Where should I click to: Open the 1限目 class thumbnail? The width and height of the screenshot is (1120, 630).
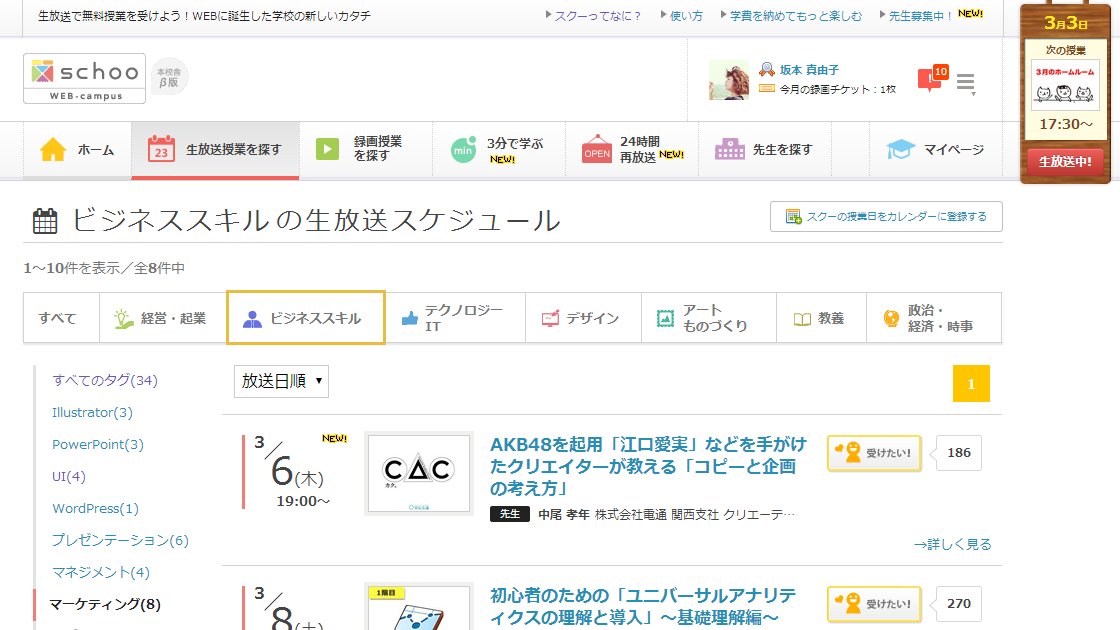pos(419,607)
